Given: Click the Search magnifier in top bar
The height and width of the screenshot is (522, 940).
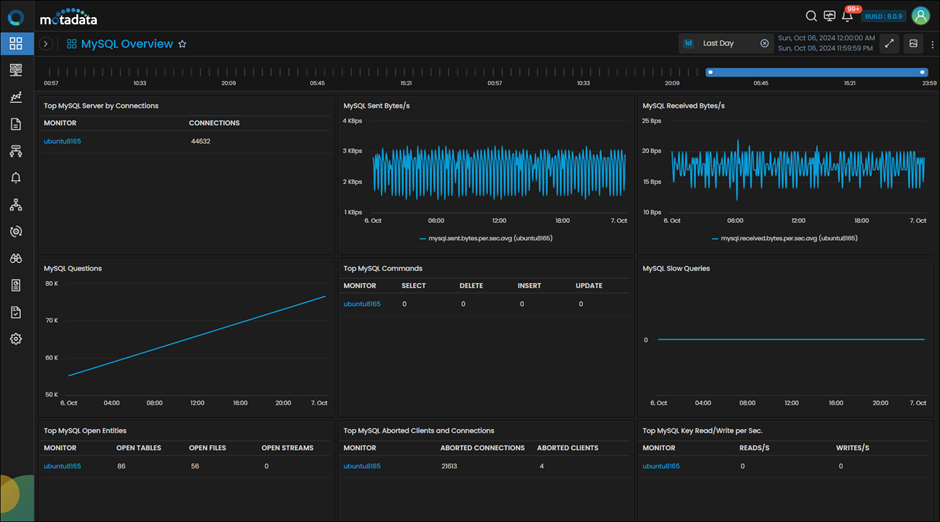Looking at the screenshot, I should (811, 16).
